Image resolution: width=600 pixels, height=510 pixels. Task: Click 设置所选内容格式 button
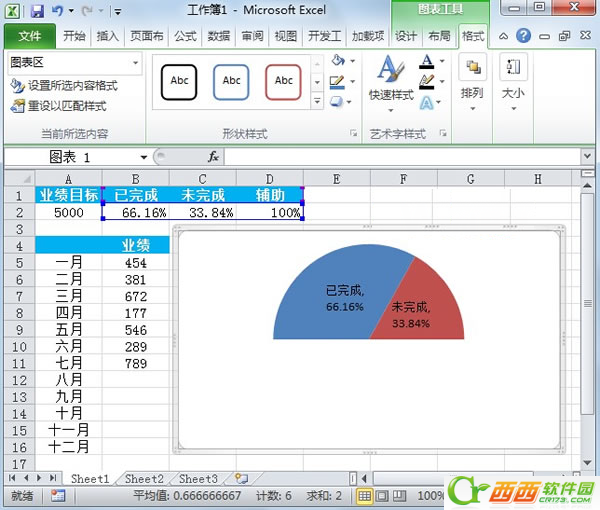[64, 85]
